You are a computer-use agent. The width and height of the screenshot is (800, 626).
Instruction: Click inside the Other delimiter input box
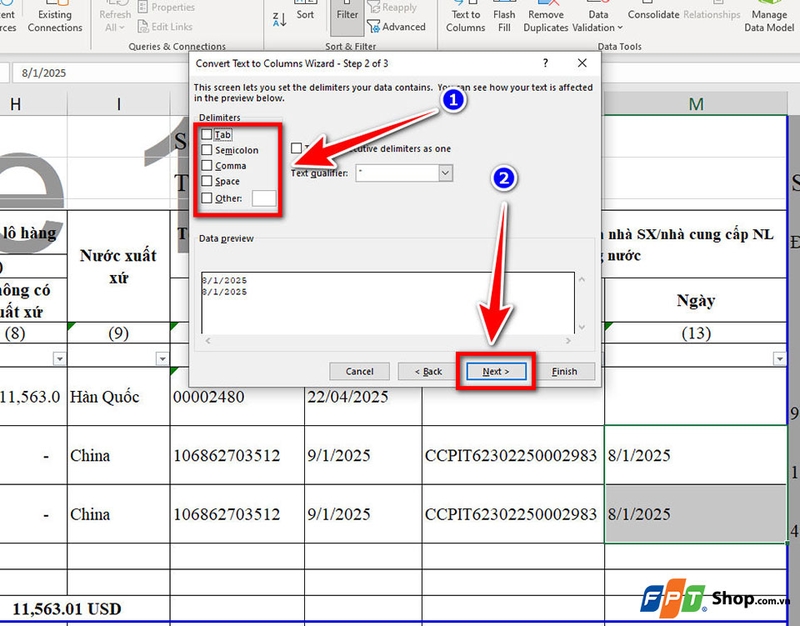pos(262,198)
